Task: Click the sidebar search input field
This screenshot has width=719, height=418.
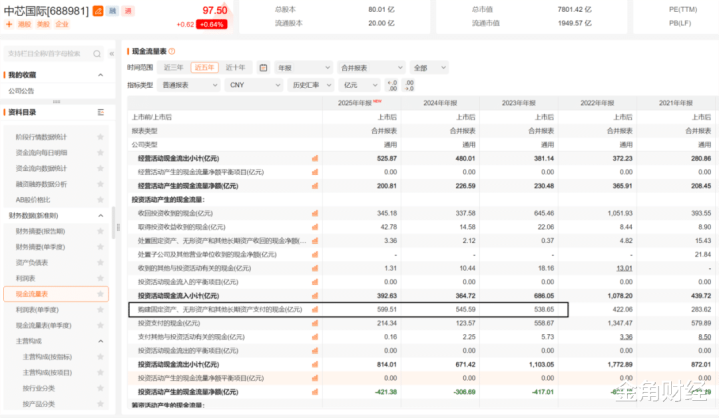Action: pos(45,51)
